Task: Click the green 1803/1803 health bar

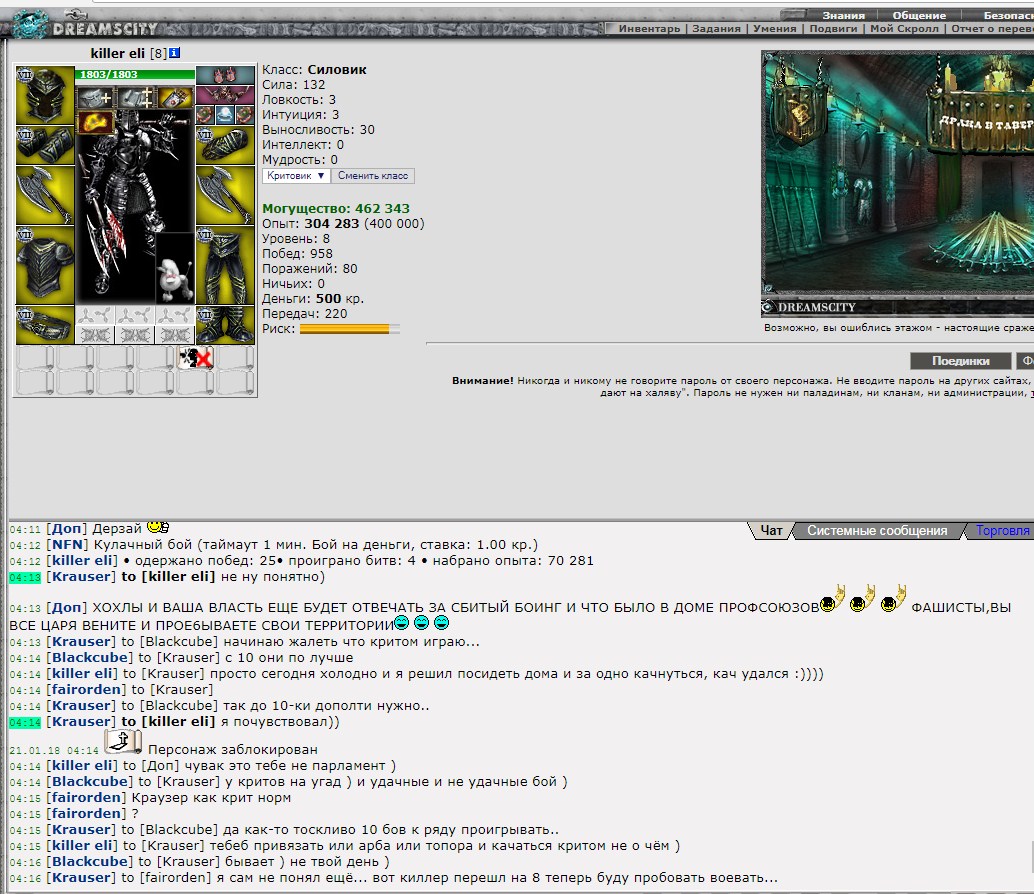Action: click(135, 74)
